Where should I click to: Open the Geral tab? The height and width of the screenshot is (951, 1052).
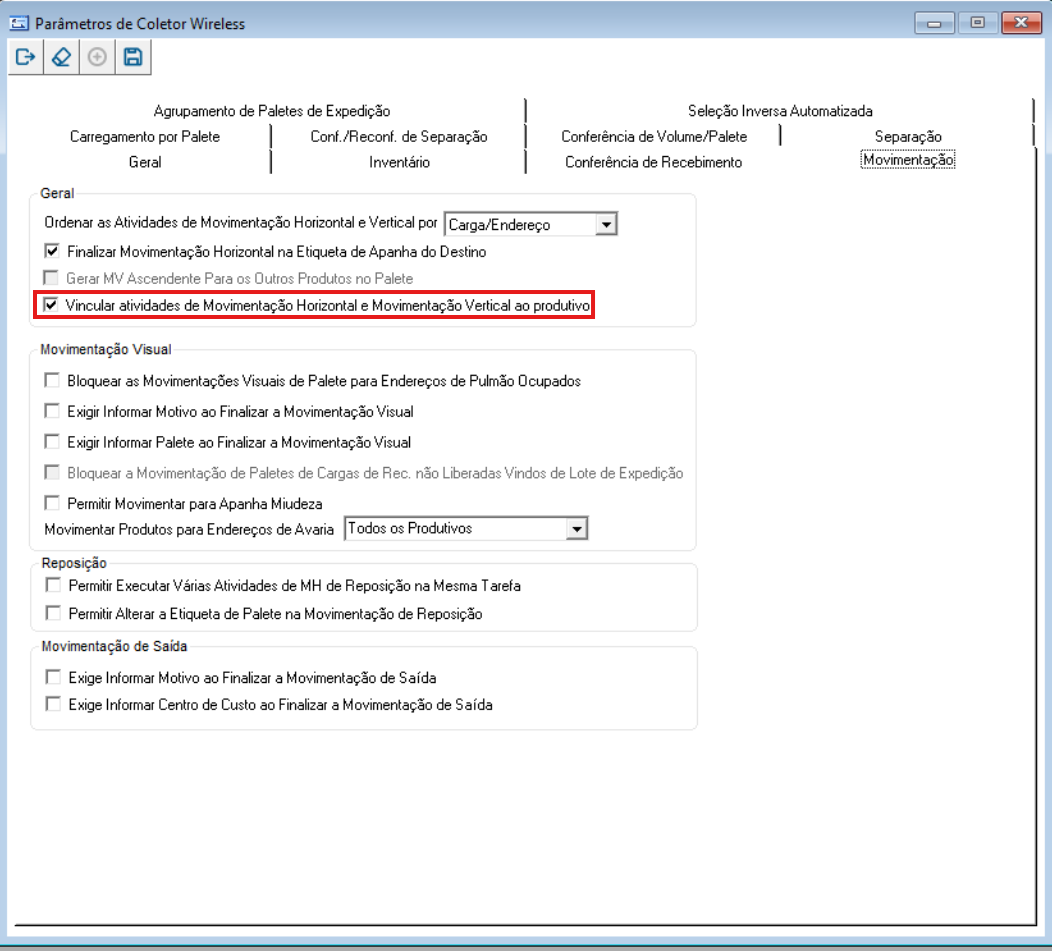coord(145,162)
